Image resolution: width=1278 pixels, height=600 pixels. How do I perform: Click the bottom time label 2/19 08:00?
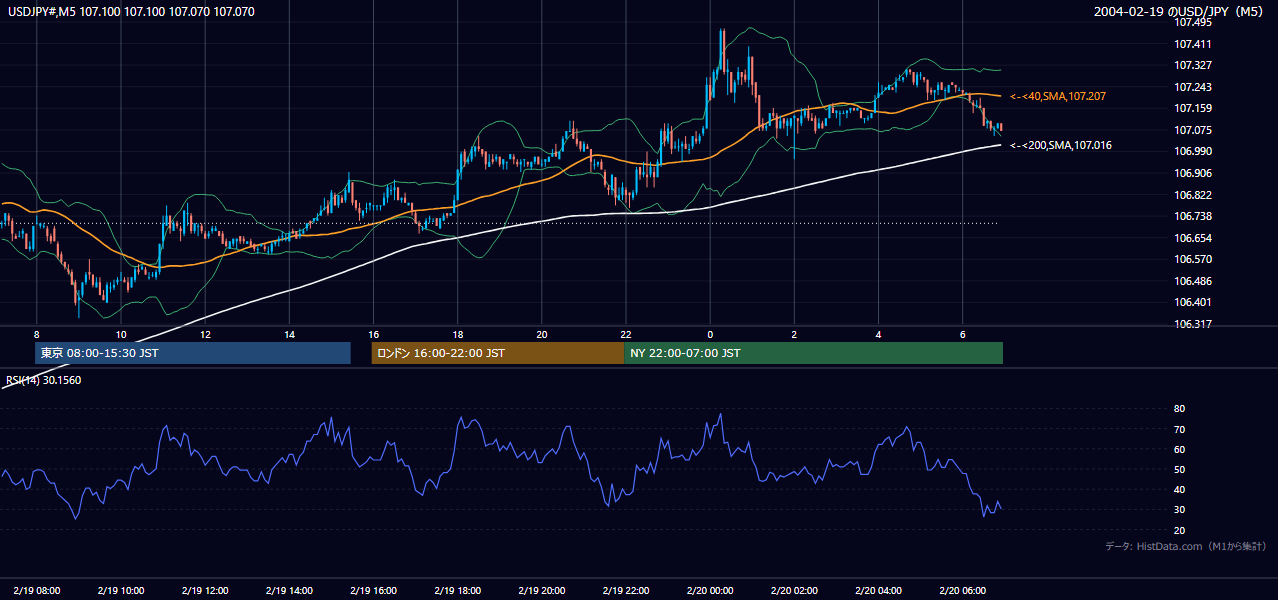(36, 591)
